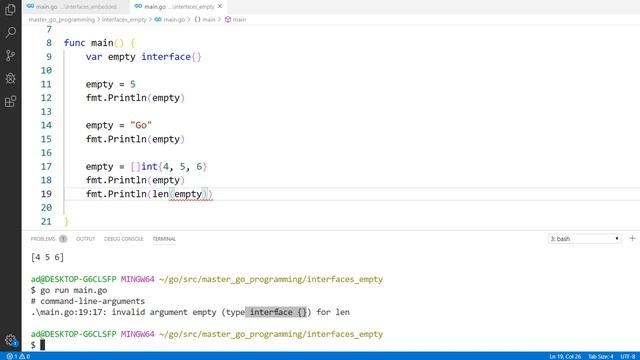Screen dimensions: 640x360
Task: Click errors and warnings status indicator
Action: (x=18, y=356)
